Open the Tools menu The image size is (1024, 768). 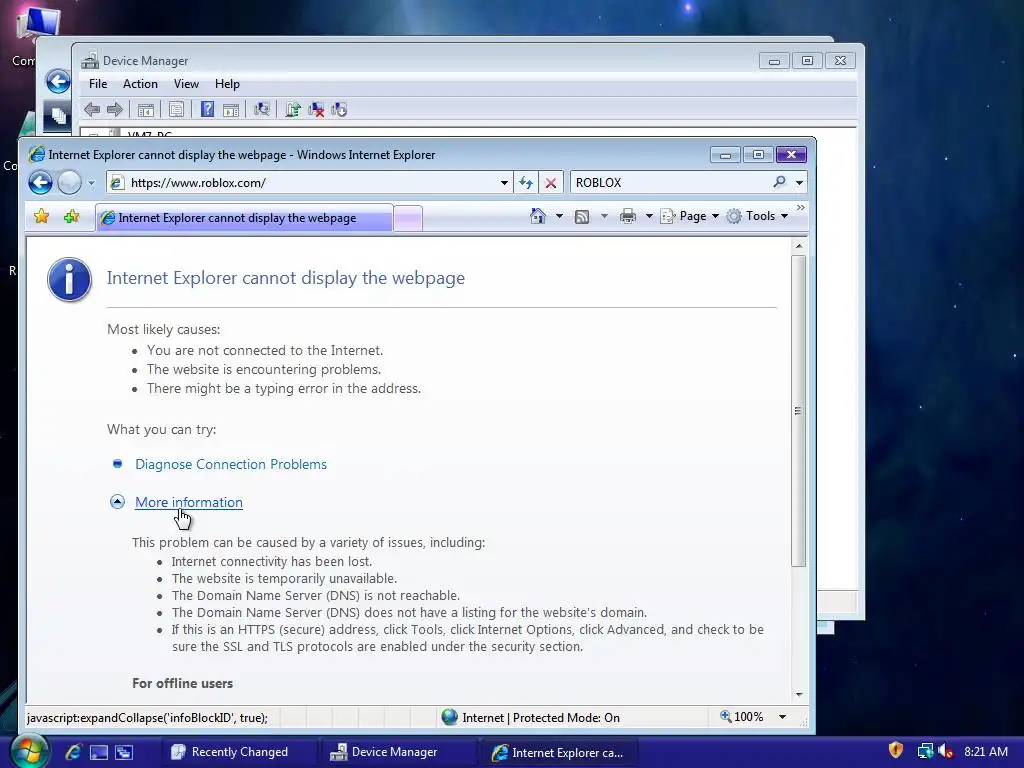click(758, 216)
